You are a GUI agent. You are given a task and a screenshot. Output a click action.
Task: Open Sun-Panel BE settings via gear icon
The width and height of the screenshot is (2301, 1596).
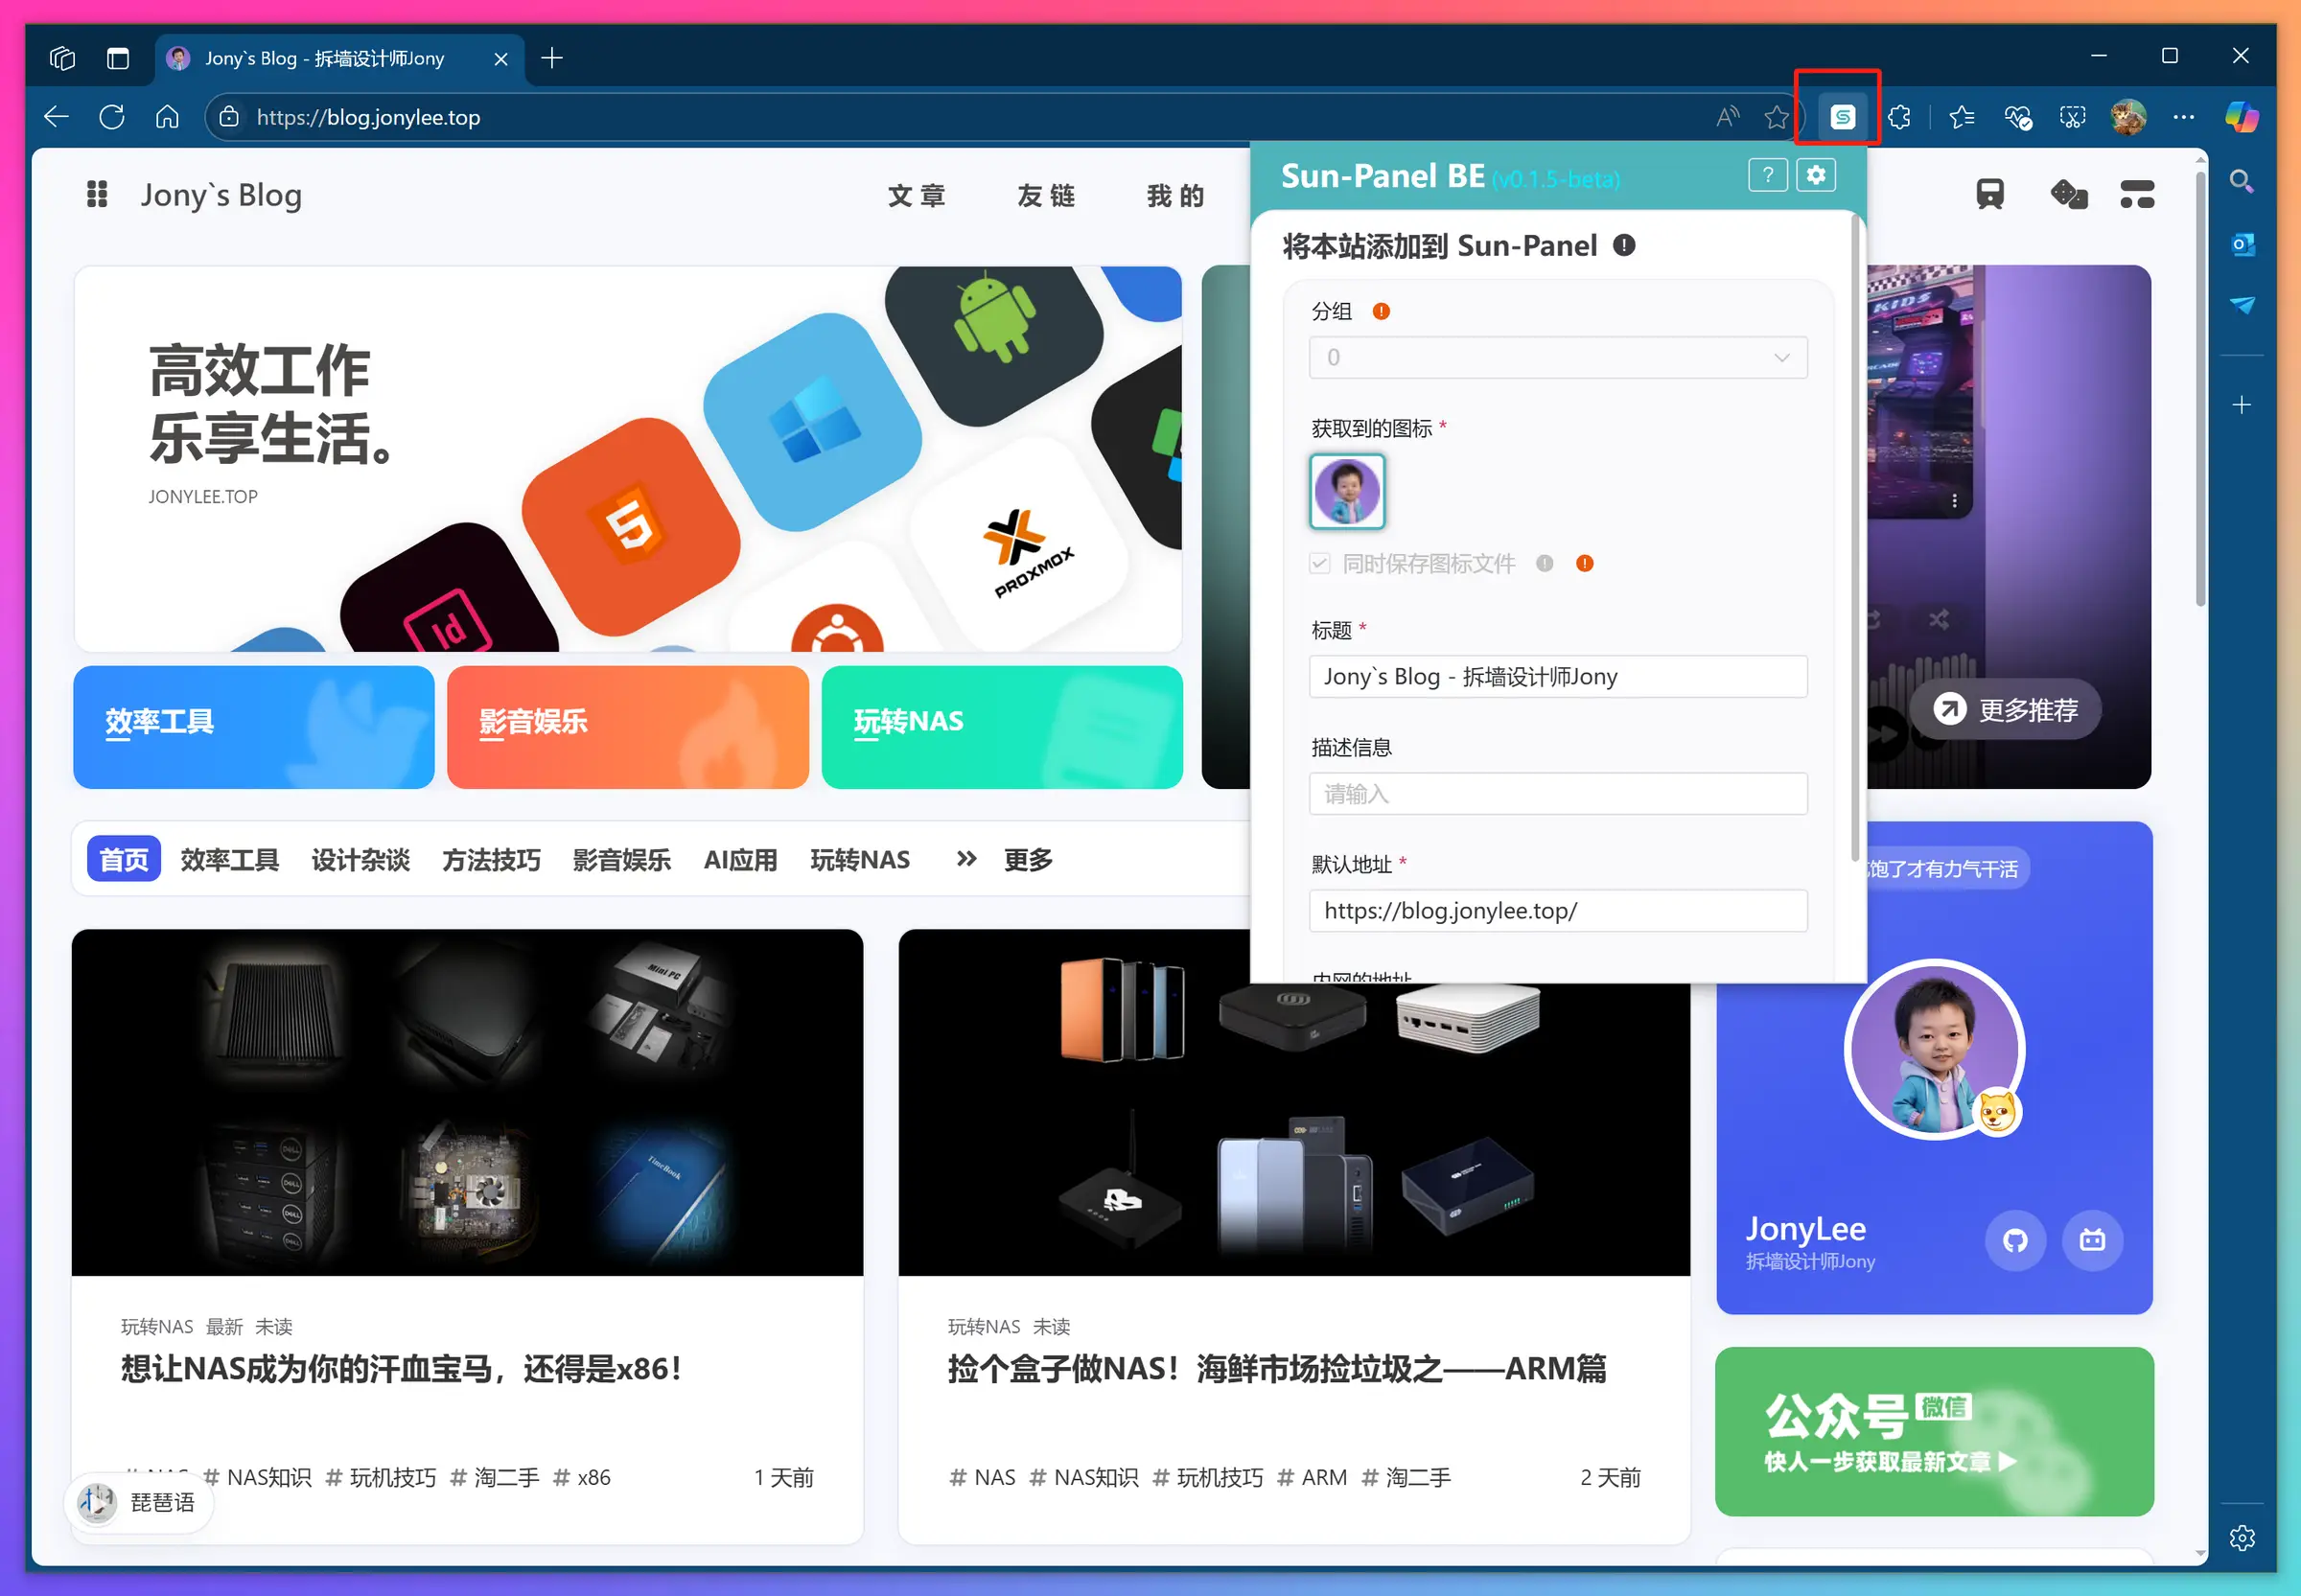[1816, 175]
